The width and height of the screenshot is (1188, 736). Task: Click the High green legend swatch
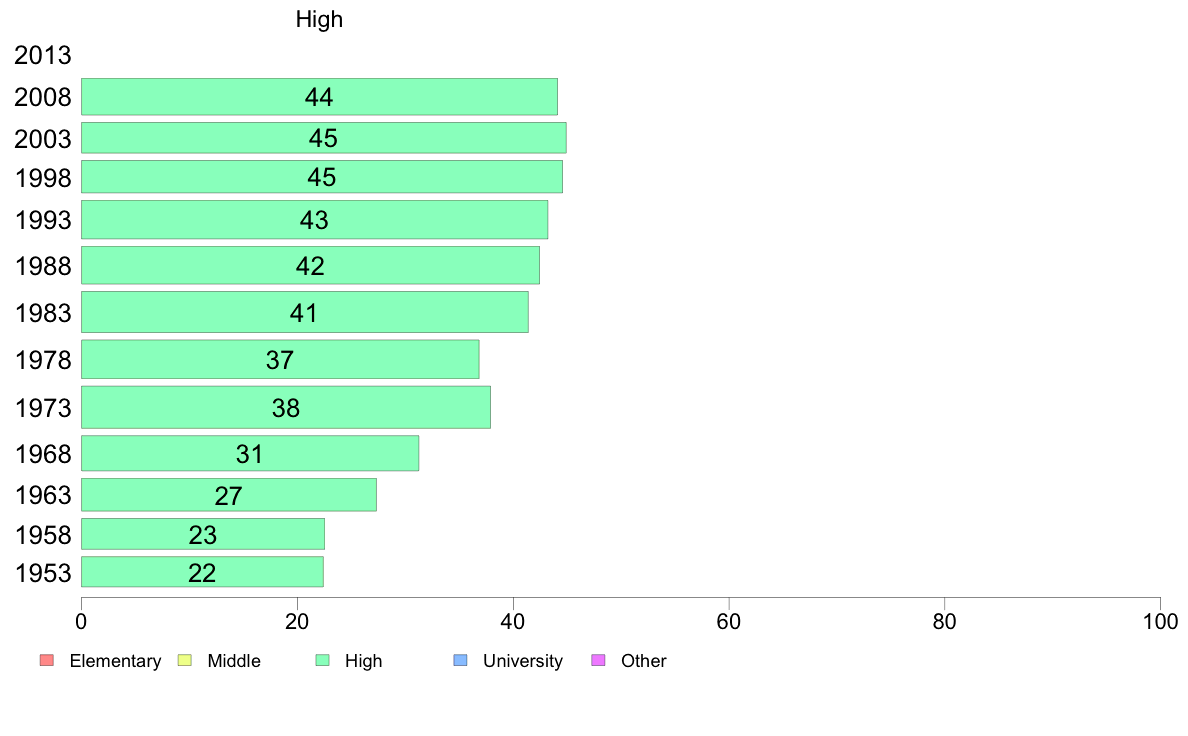pyautogui.click(x=322, y=660)
